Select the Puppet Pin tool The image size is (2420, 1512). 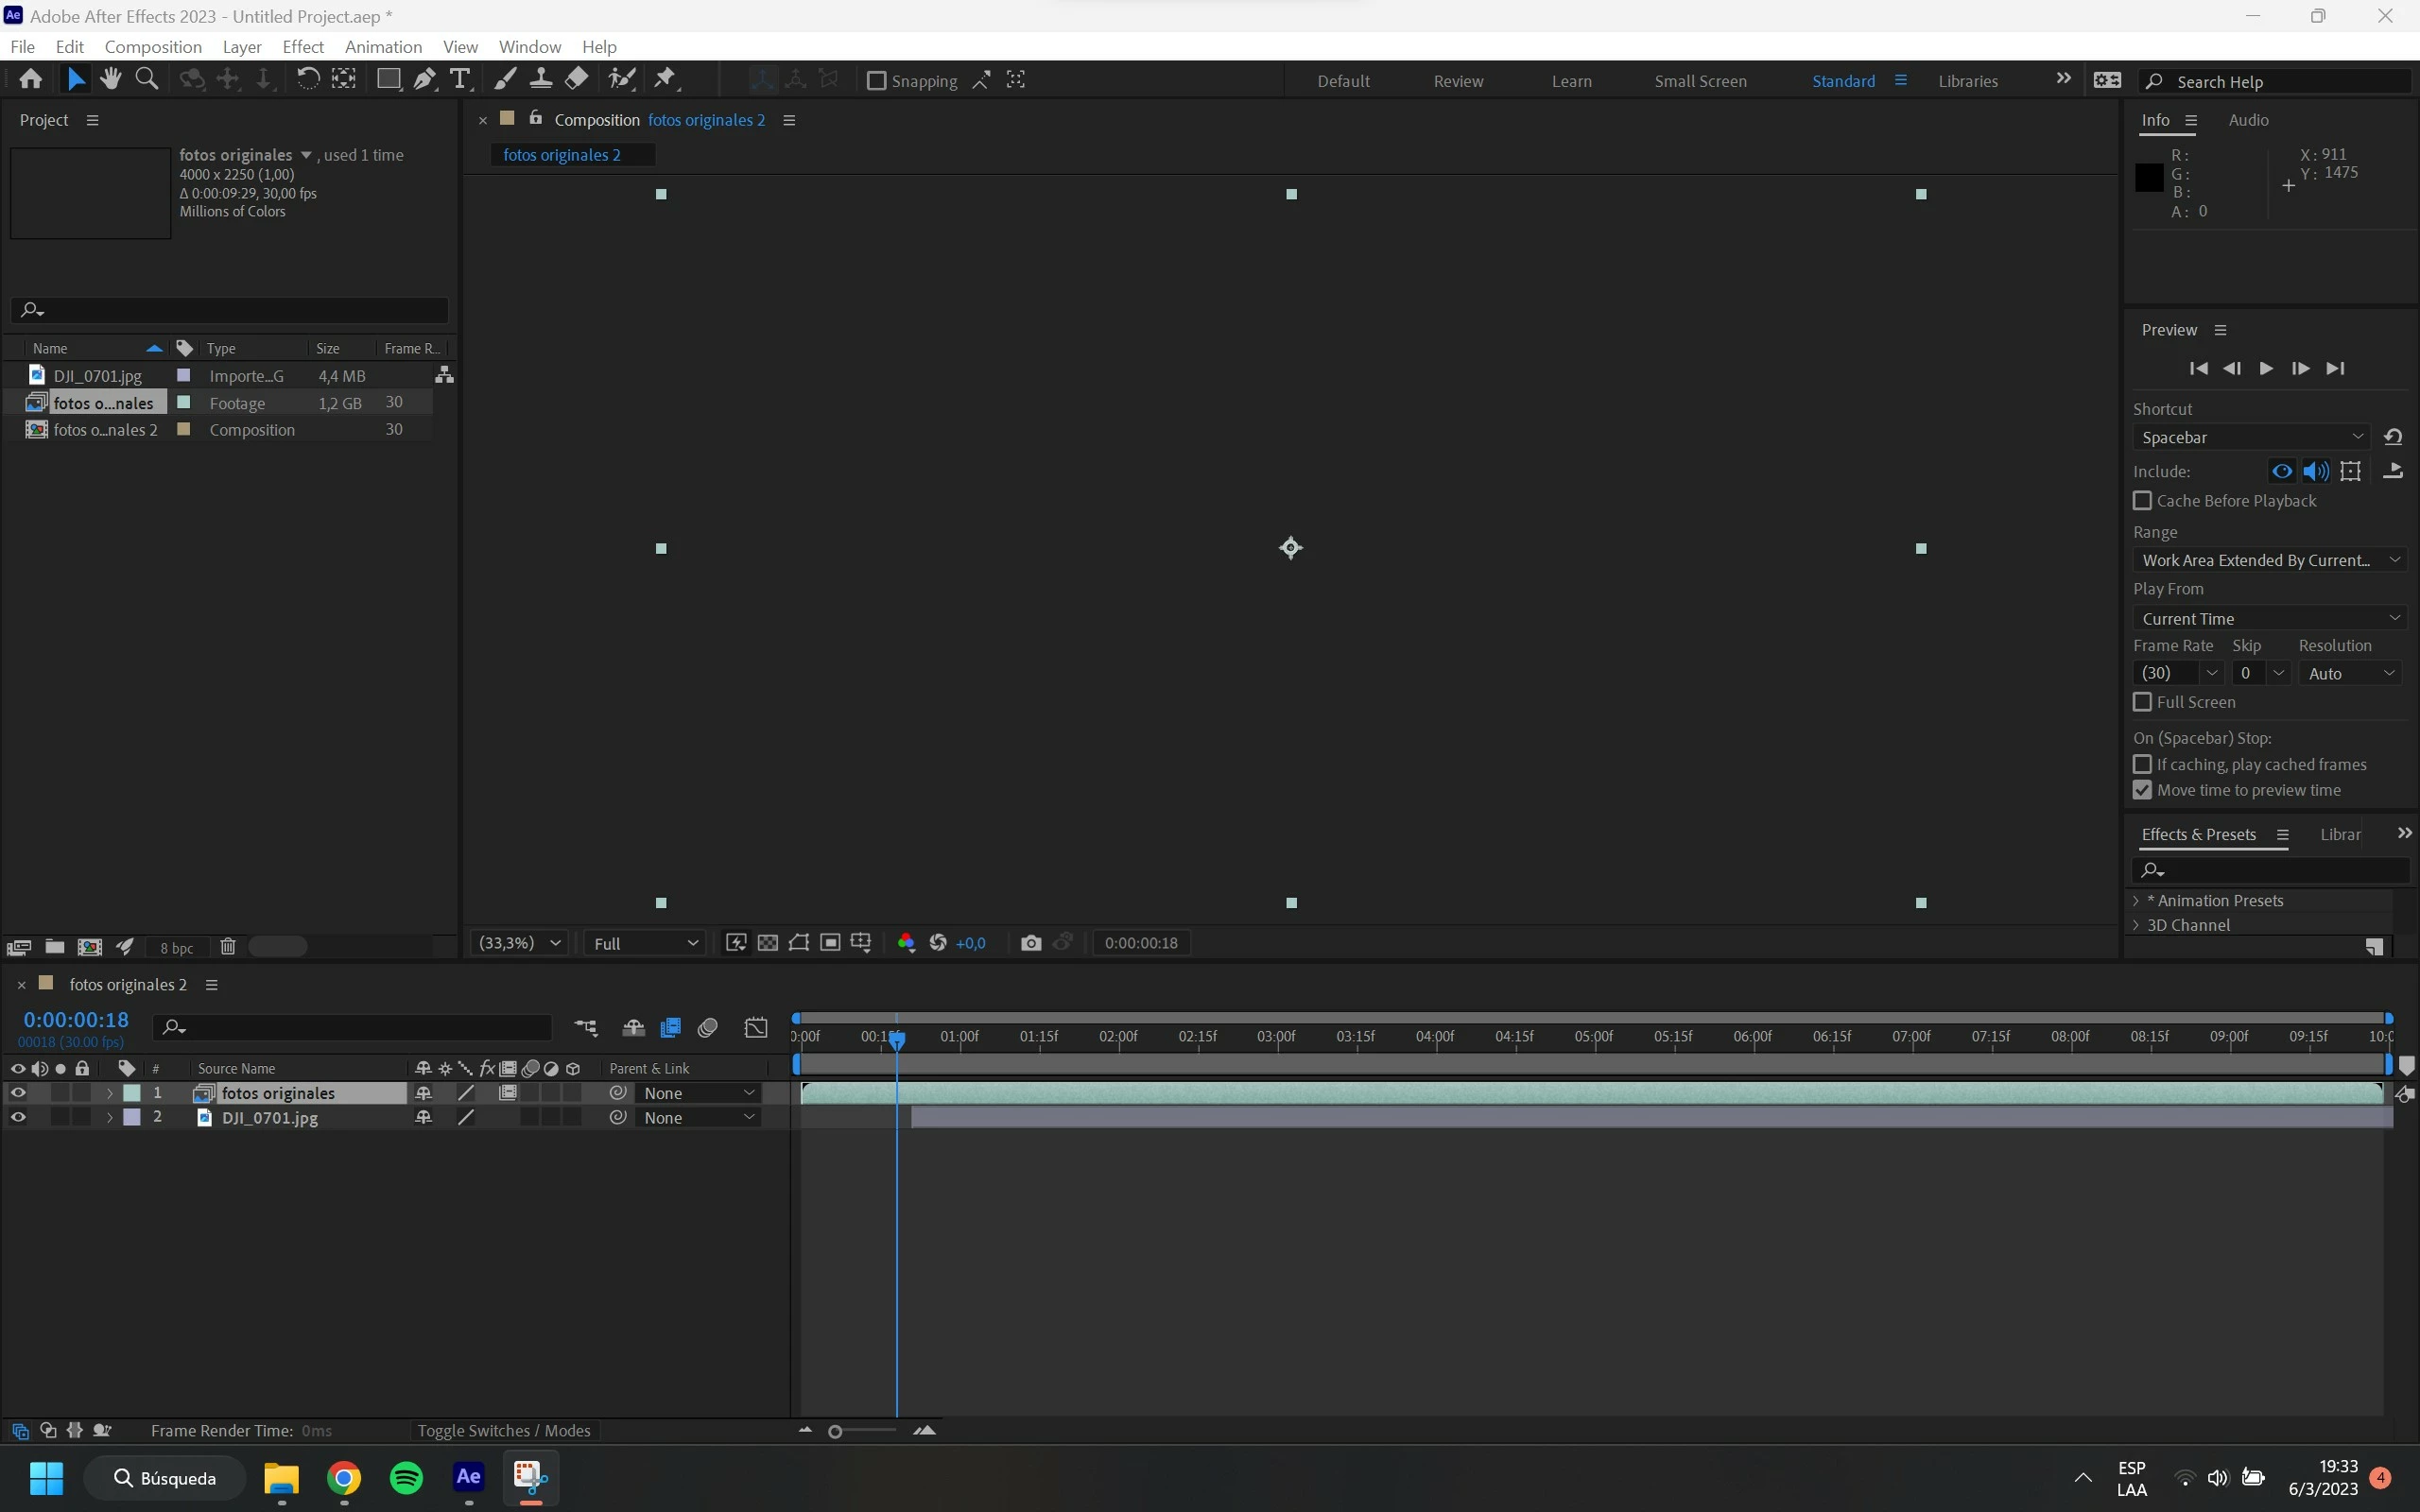[665, 79]
